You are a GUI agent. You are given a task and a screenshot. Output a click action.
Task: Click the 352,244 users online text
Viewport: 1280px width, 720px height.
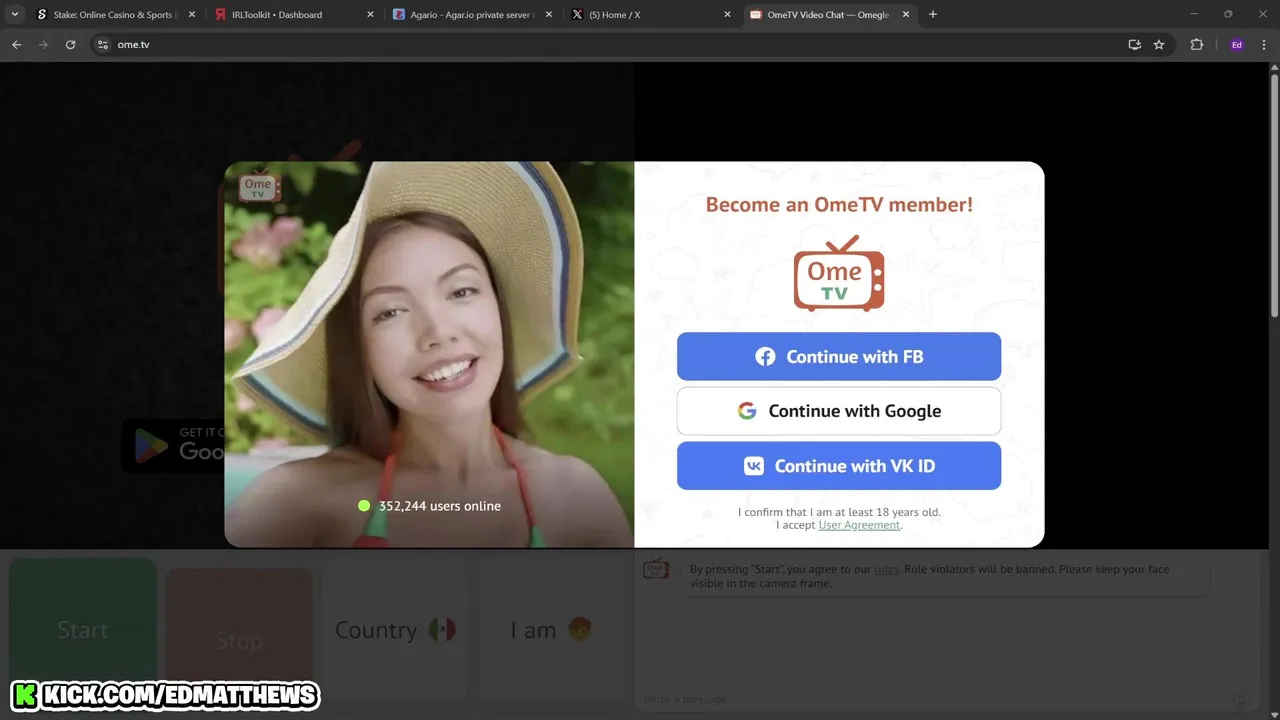click(439, 506)
